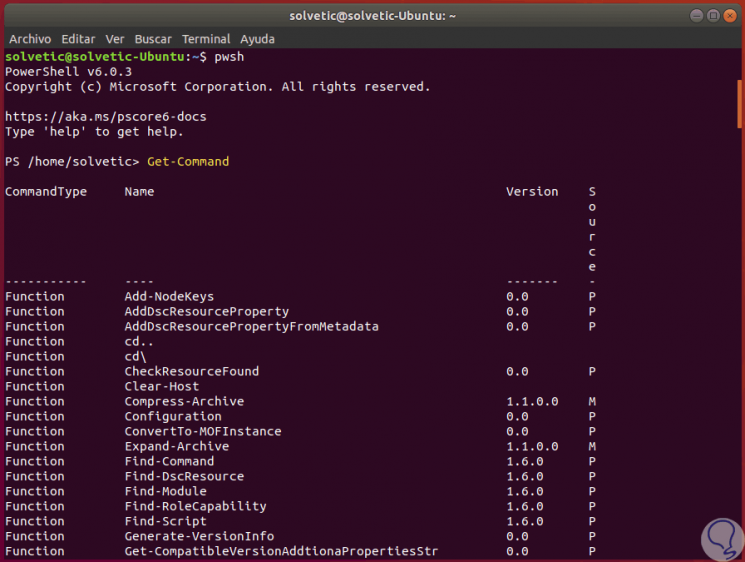Open the Ayuda menu
745x562 pixels.
(257, 39)
